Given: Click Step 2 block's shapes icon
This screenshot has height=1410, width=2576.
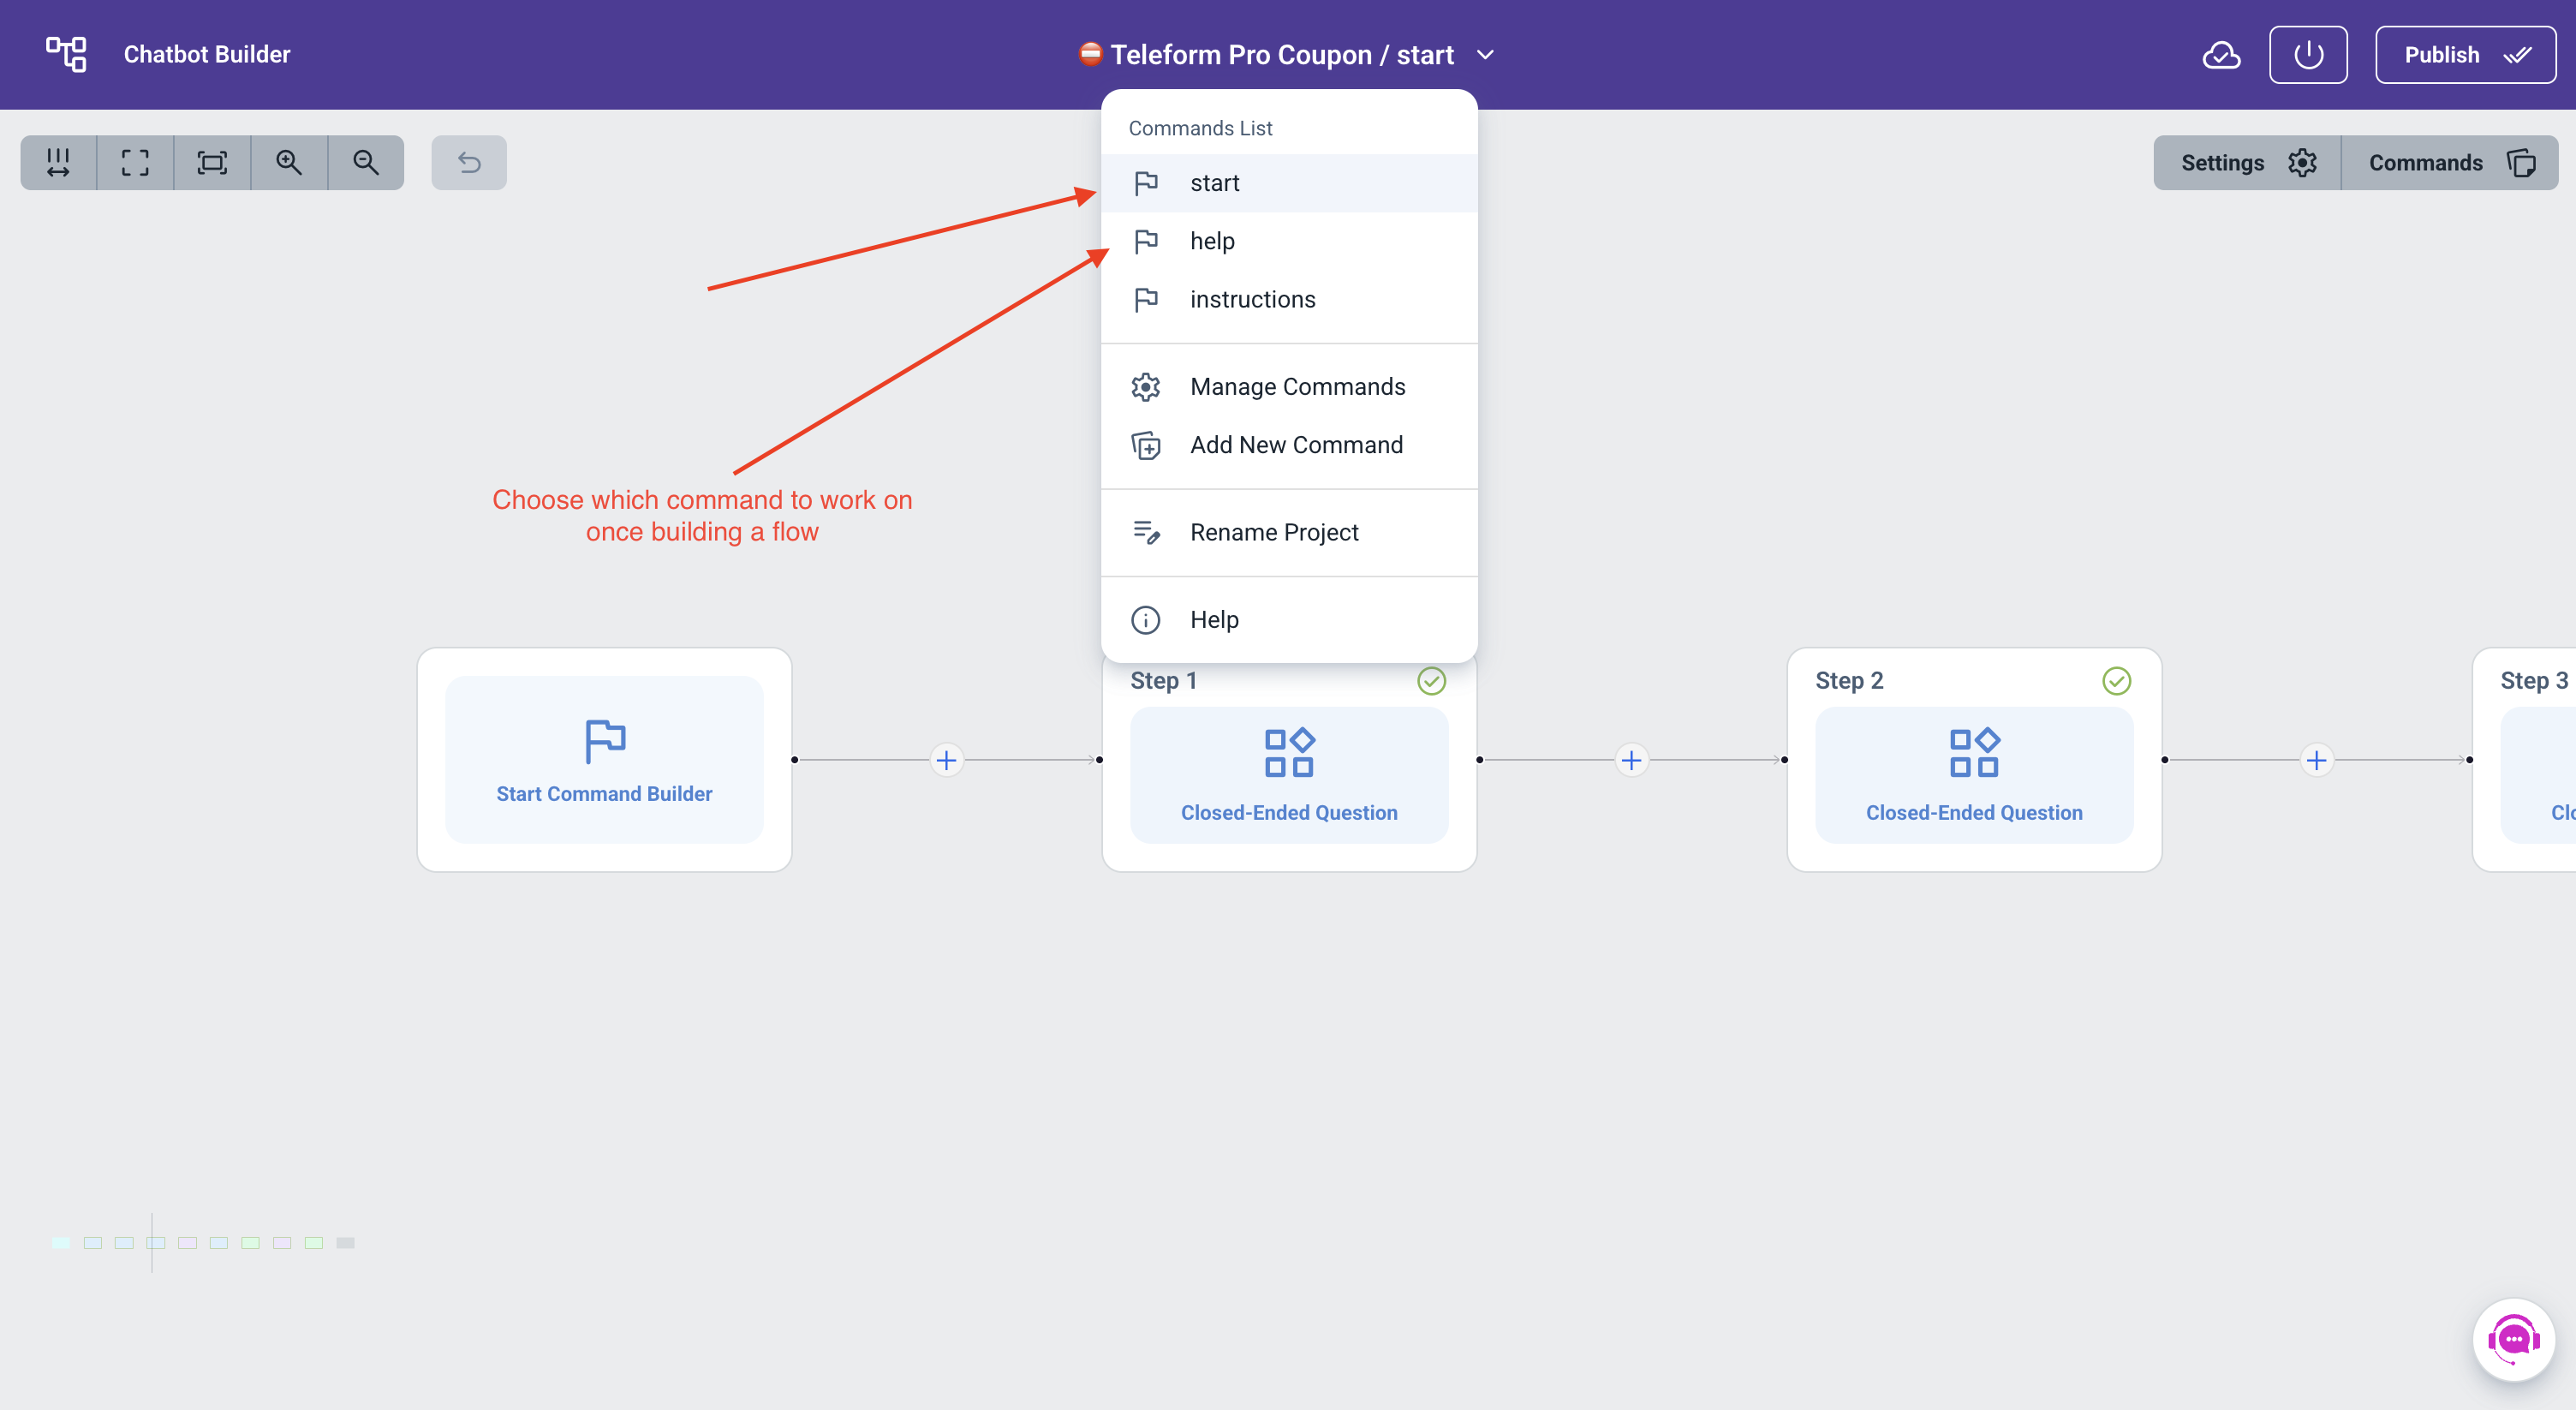Looking at the screenshot, I should (x=1974, y=753).
